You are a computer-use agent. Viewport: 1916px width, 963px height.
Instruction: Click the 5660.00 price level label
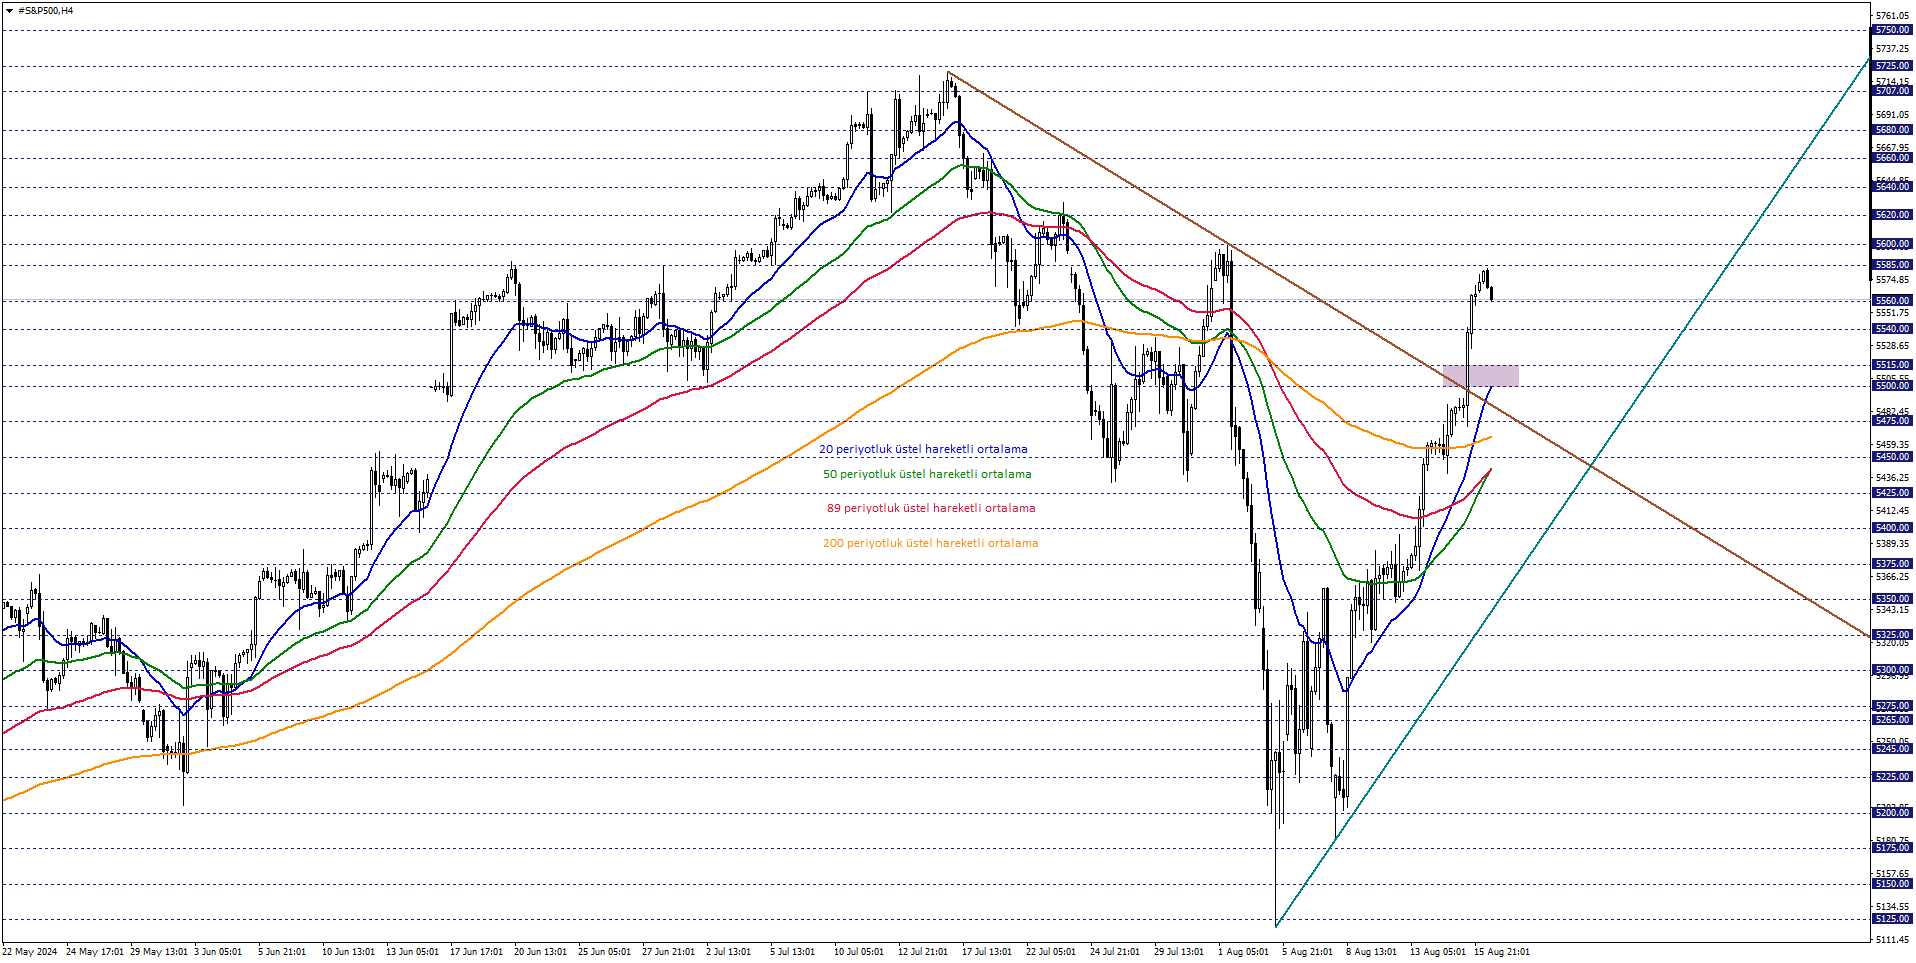pos(1892,158)
